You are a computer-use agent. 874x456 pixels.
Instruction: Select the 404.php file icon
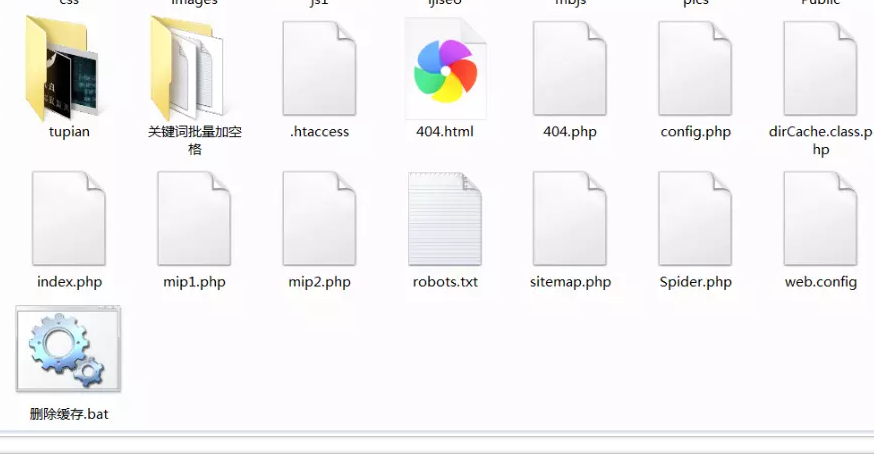[570, 68]
